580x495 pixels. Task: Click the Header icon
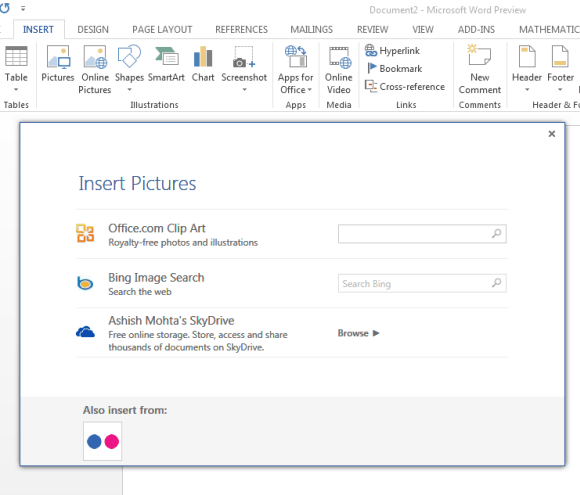[x=527, y=56]
